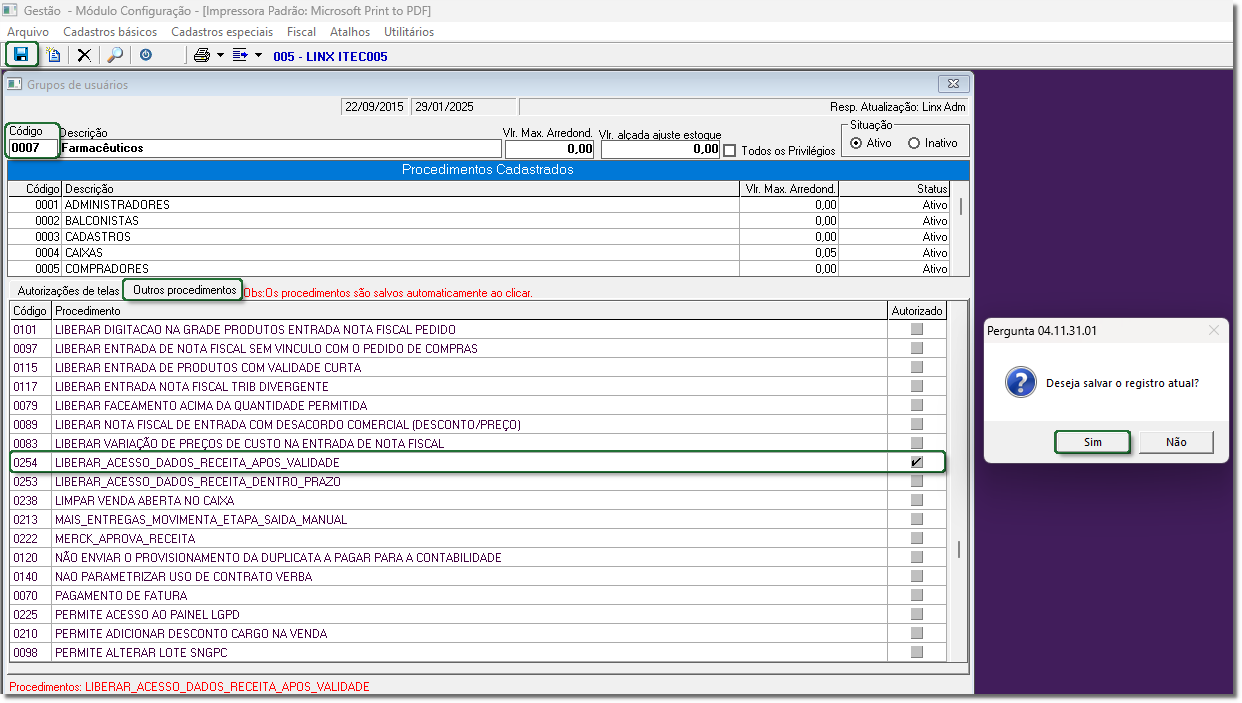The width and height of the screenshot is (1242, 703).
Task: Expand the export list dropdown arrow
Action: pyautogui.click(x=259, y=56)
